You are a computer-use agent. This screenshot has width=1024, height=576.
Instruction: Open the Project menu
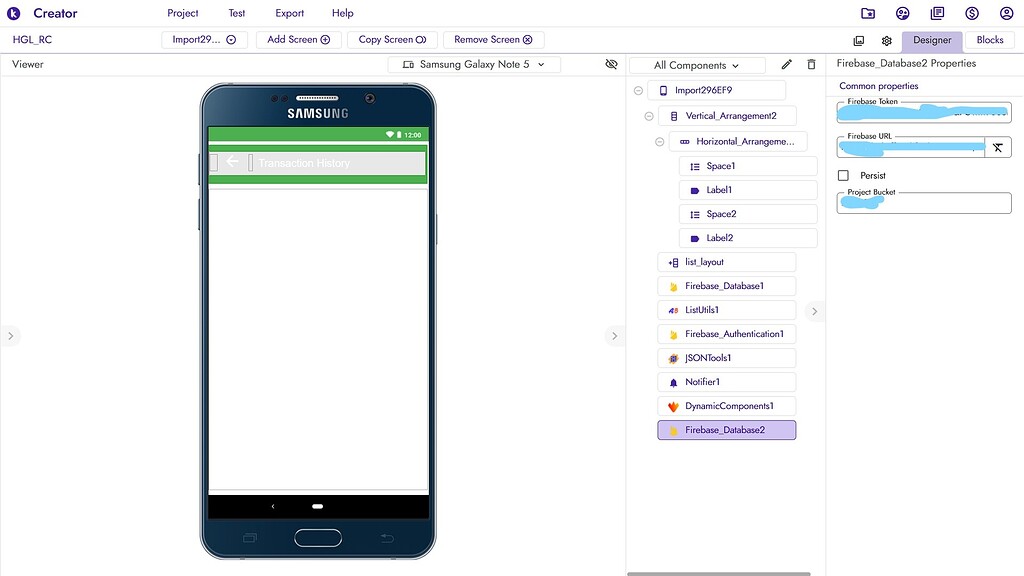182,13
